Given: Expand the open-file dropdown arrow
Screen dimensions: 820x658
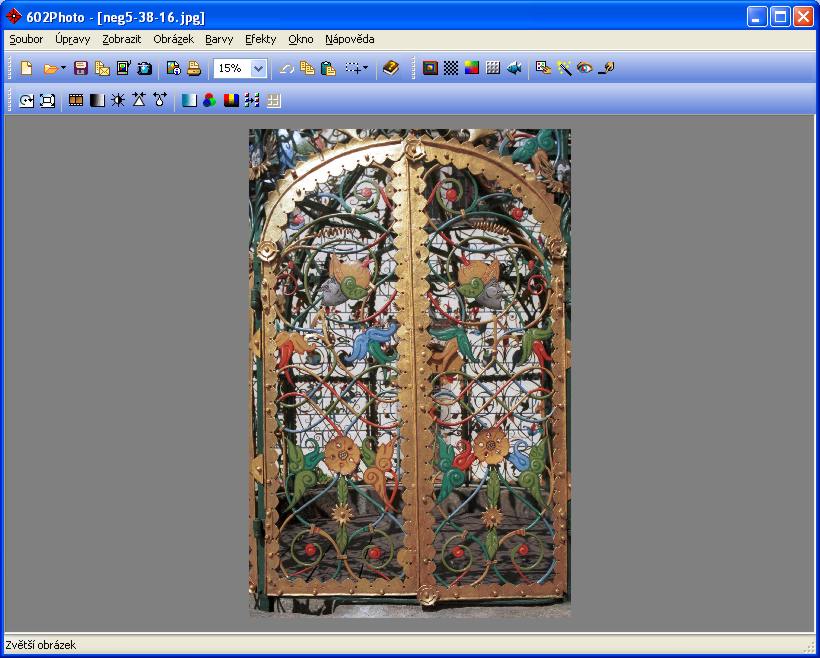Looking at the screenshot, I should pyautogui.click(x=63, y=68).
